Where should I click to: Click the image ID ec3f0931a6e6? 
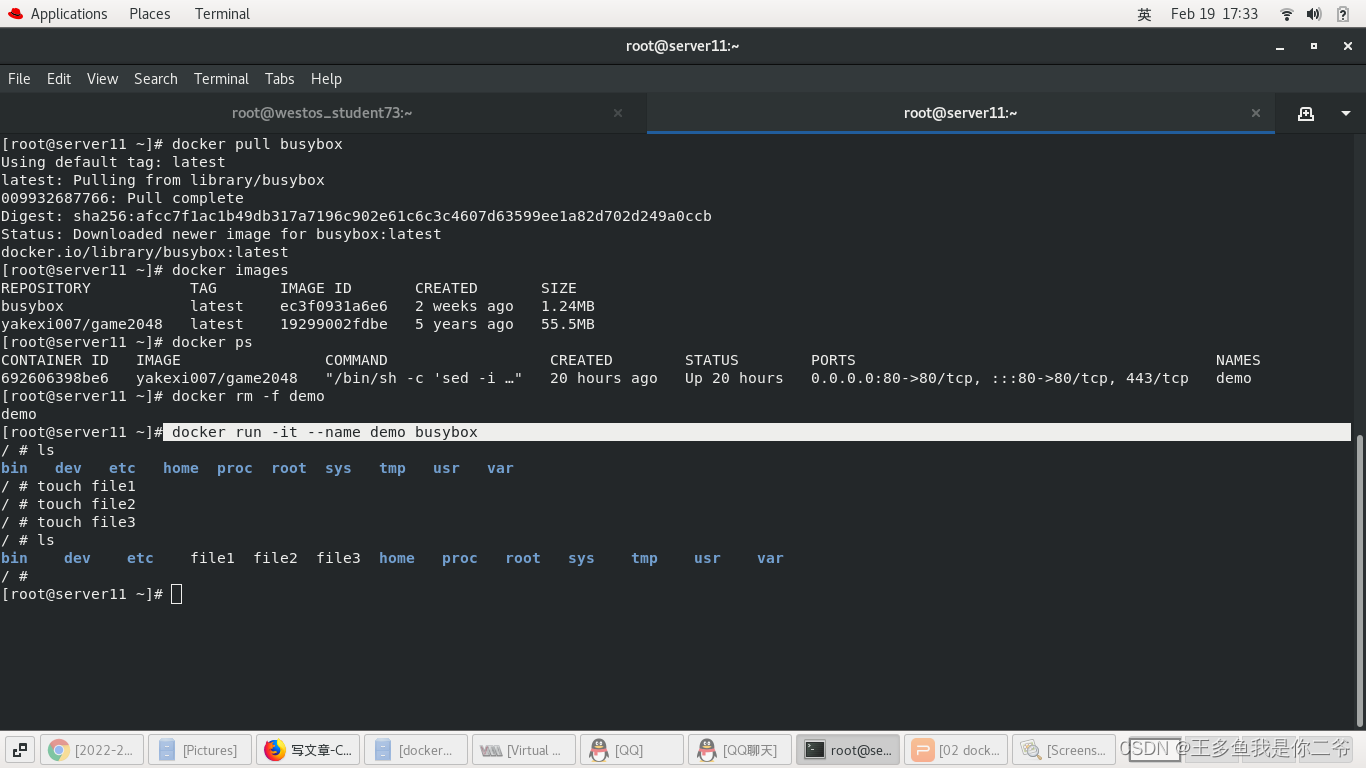pyautogui.click(x=334, y=306)
